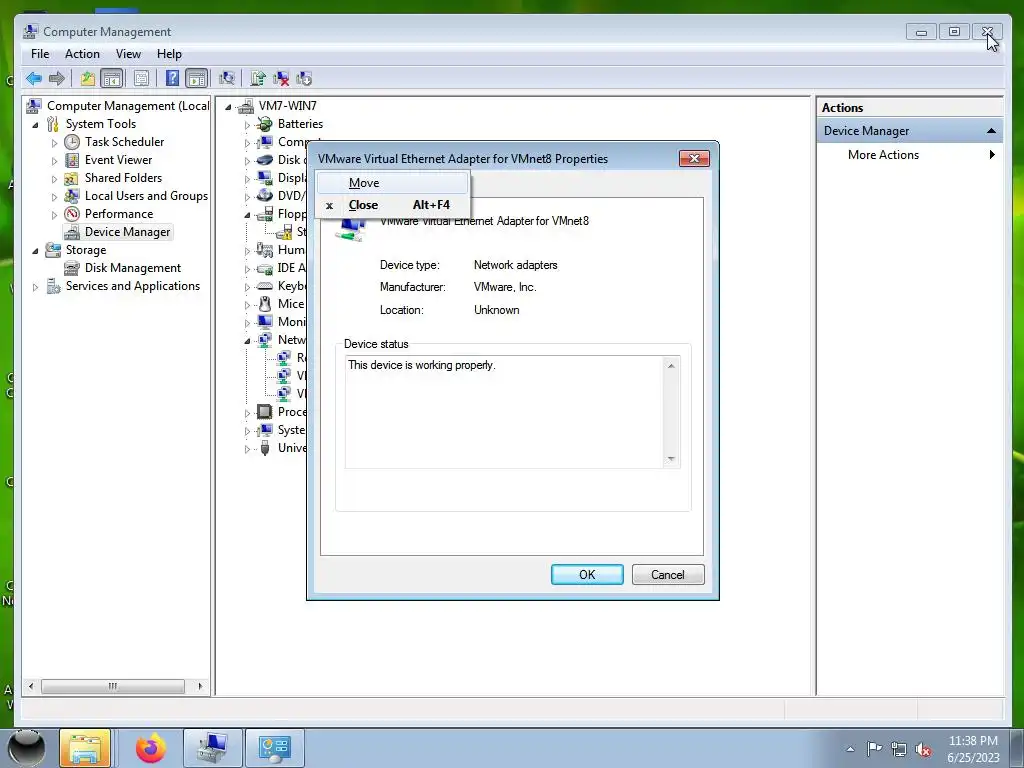The width and height of the screenshot is (1024, 768).
Task: Click the System Tools icon
Action: (x=53, y=124)
